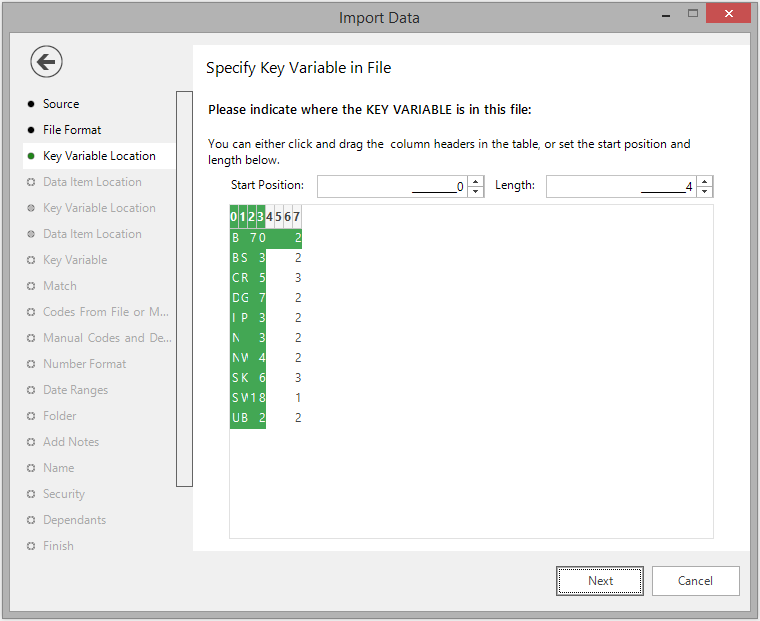Click column header 7 in the table
The image size is (760, 621).
click(297, 217)
